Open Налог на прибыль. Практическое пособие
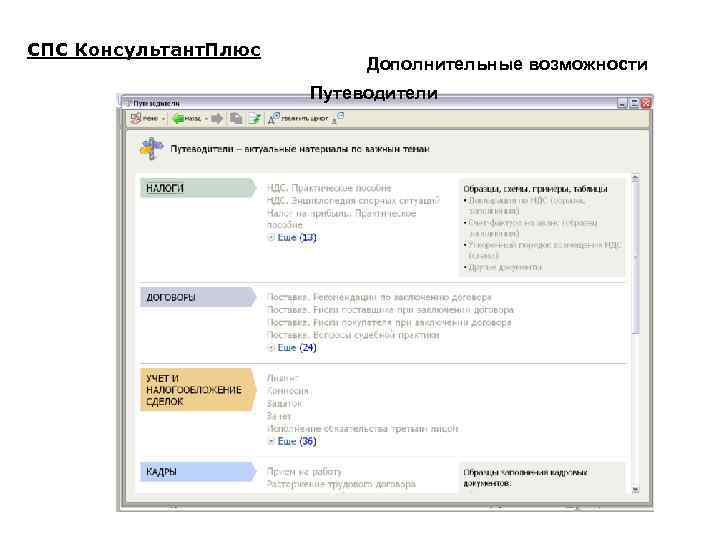Screen dimensions: 720x540 point(342,219)
